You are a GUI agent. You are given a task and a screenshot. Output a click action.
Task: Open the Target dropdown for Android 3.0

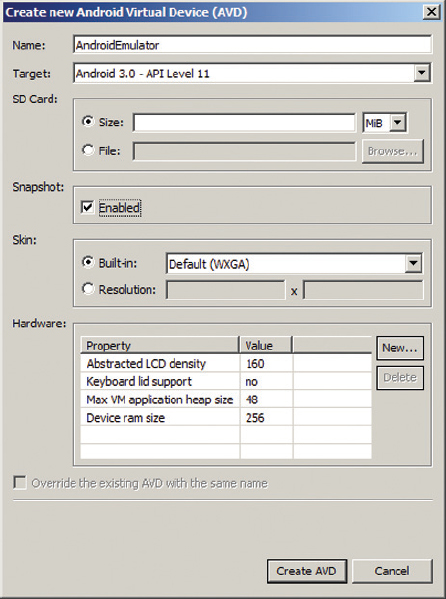point(422,73)
